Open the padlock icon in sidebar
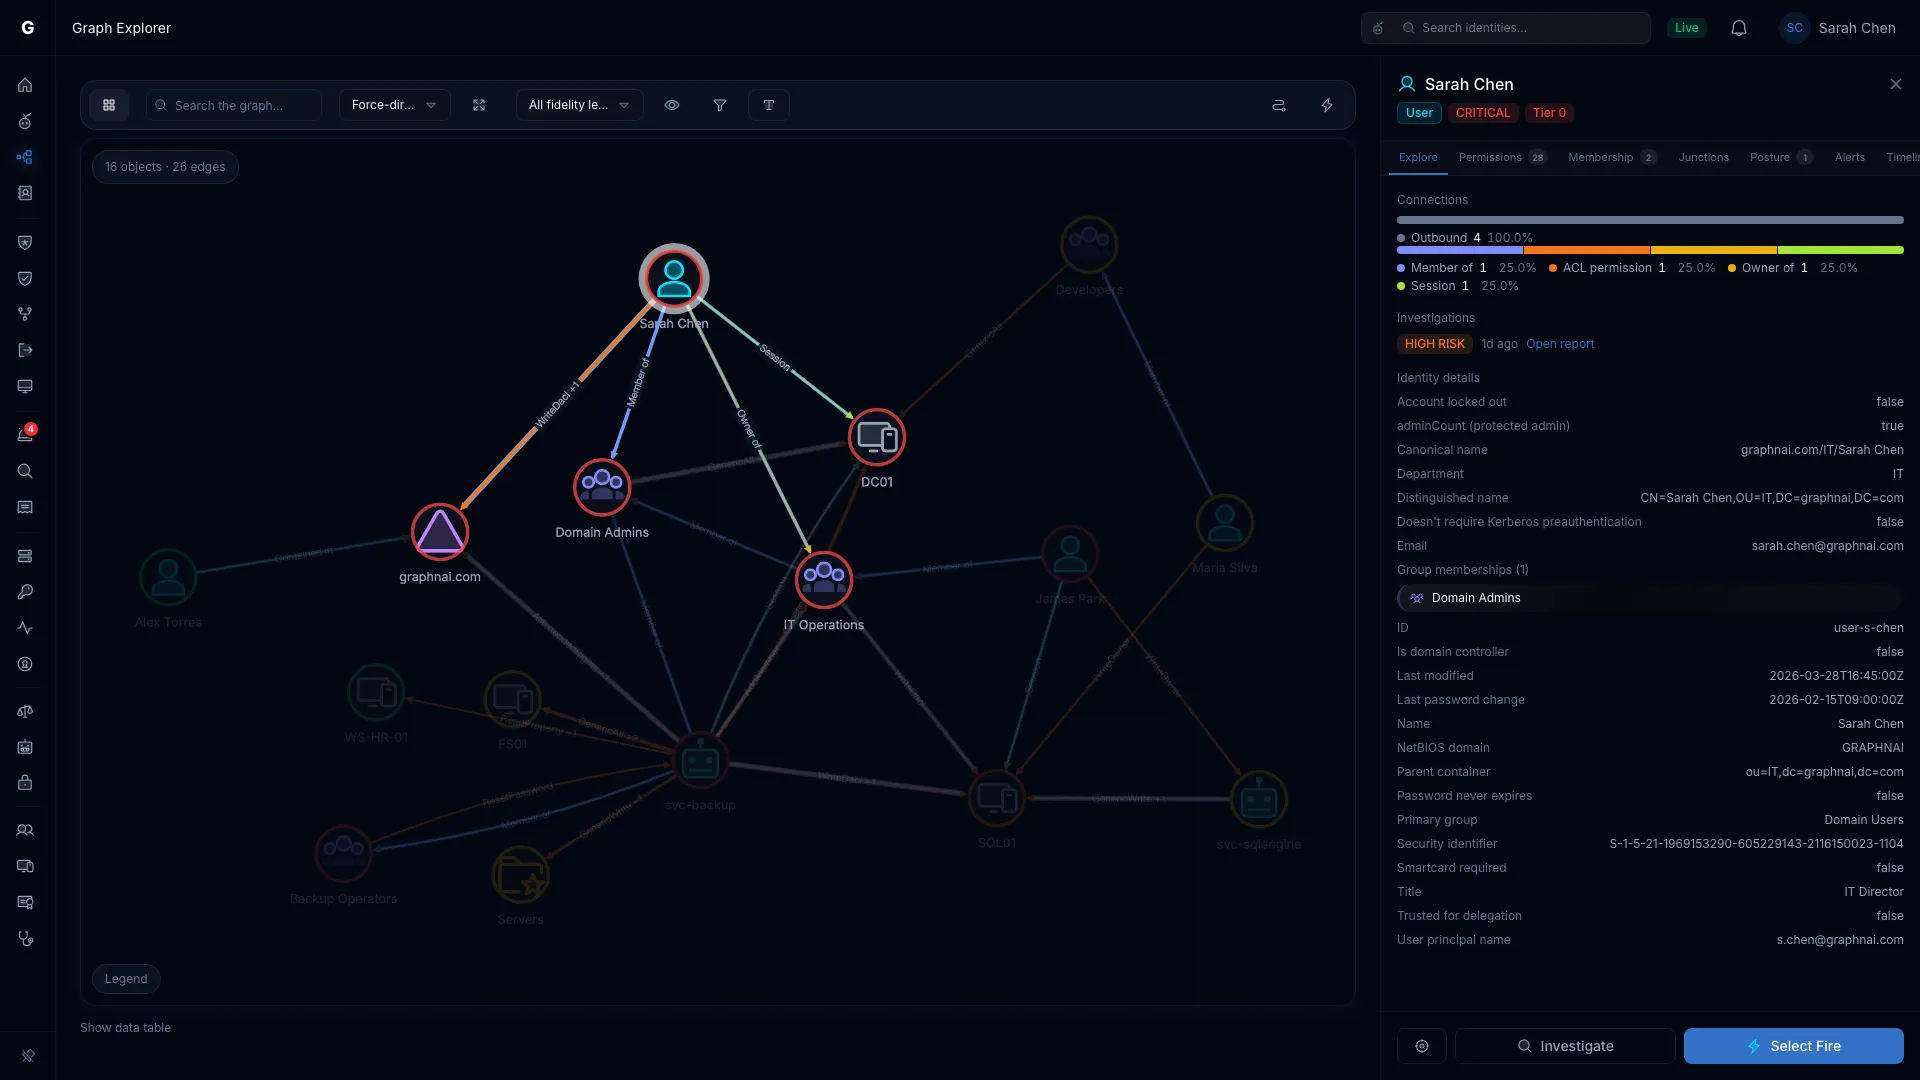 [25, 783]
